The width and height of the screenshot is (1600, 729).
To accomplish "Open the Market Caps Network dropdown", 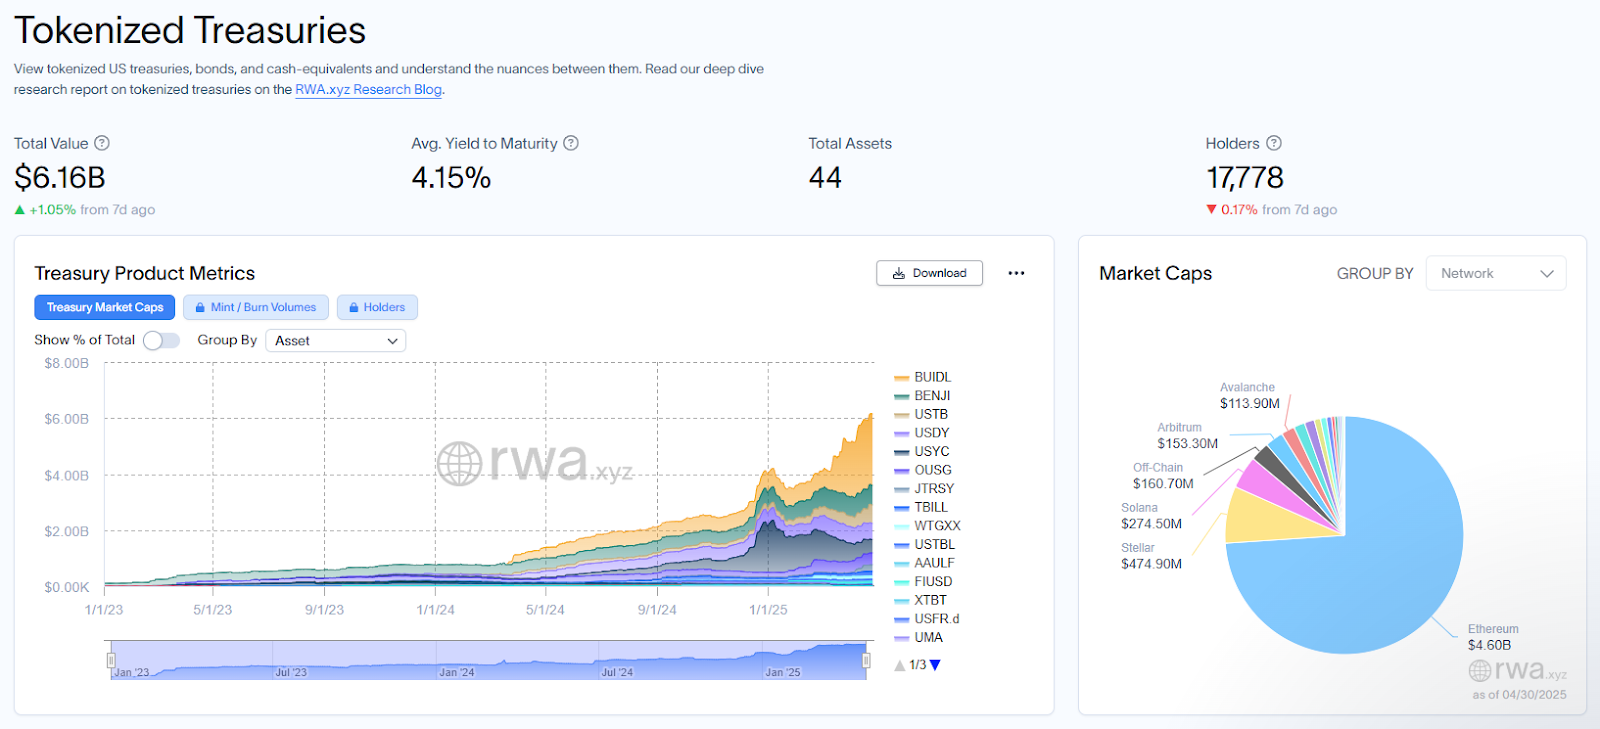I will 1496,273.
